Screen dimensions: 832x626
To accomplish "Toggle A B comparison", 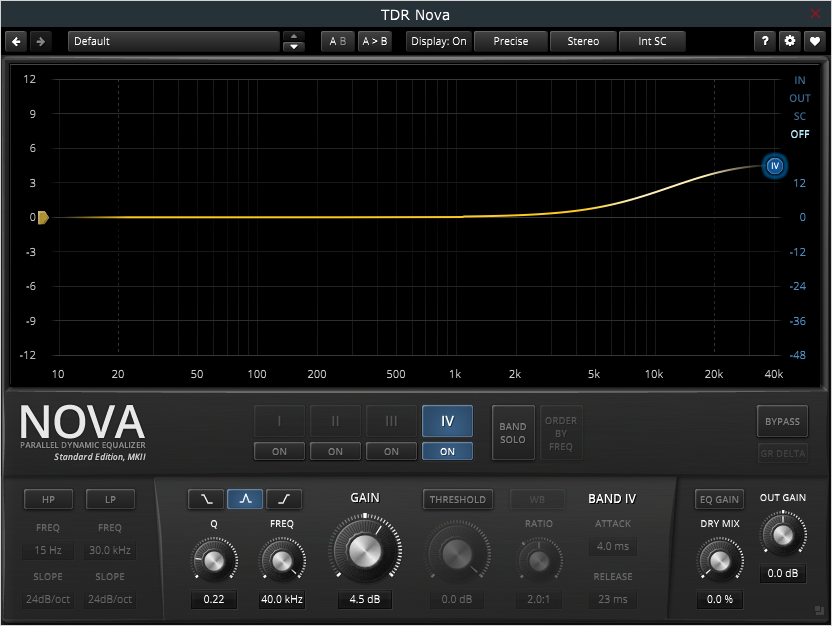I will [337, 41].
